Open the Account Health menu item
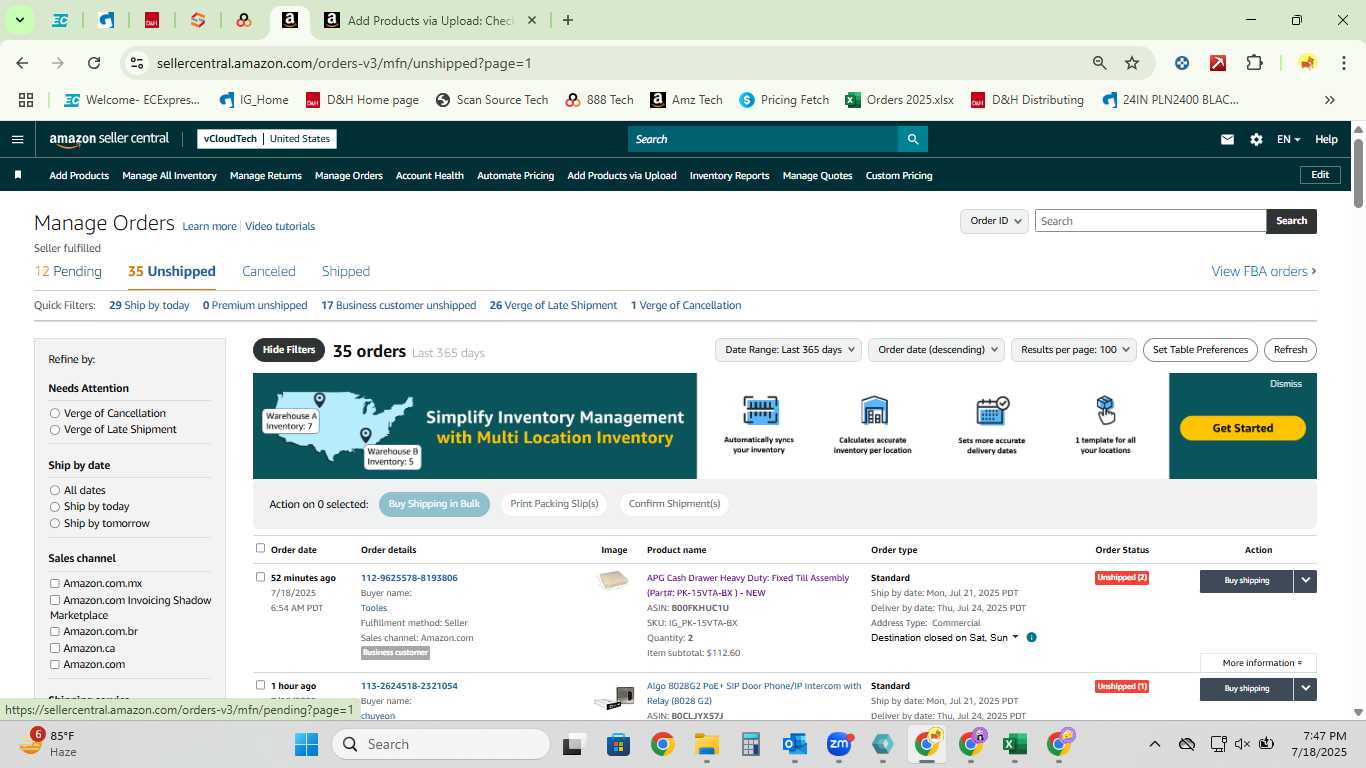The height and width of the screenshot is (768, 1366). tap(430, 175)
